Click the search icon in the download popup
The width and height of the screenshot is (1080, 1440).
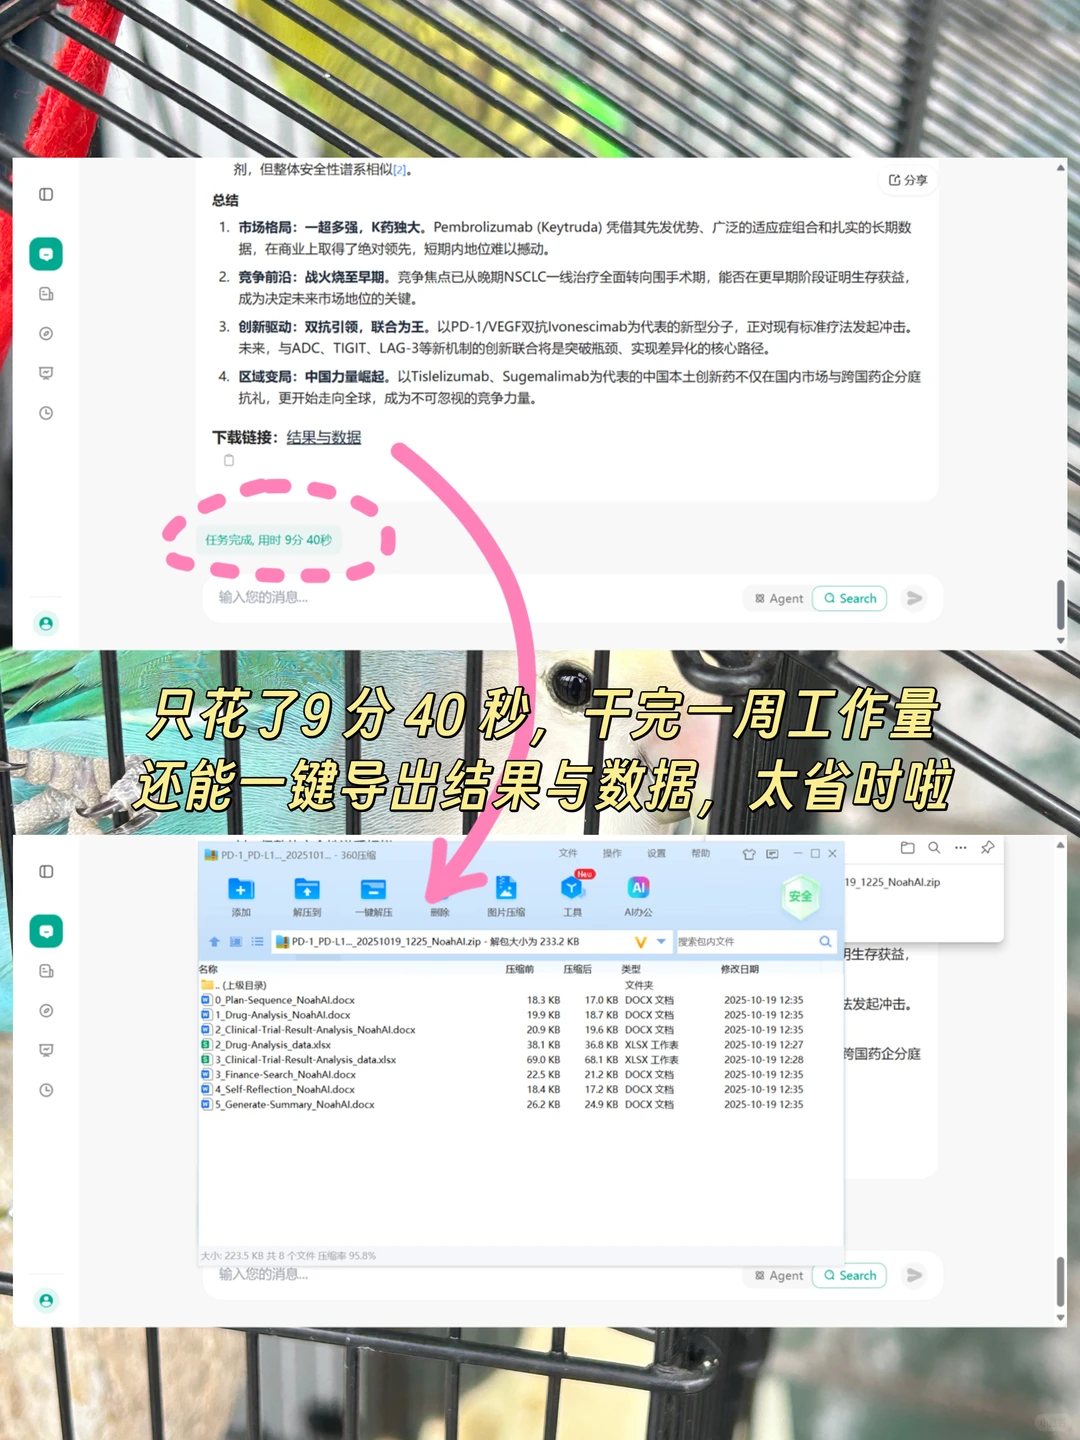pos(934,847)
